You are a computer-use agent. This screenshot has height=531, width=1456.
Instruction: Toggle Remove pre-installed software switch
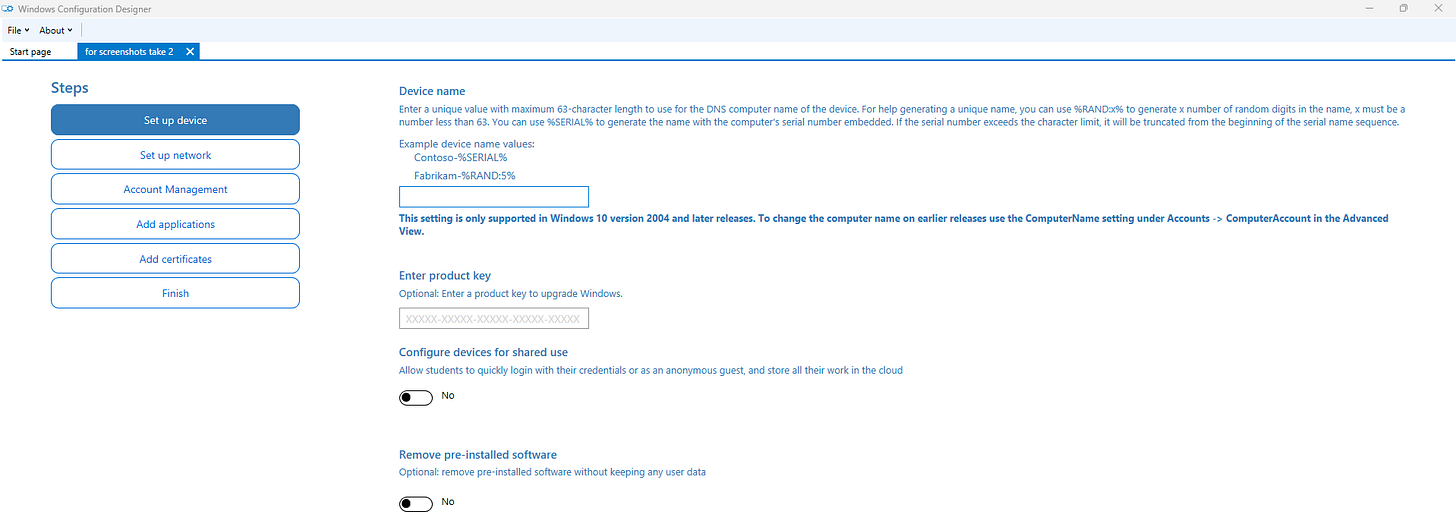[x=416, y=503]
